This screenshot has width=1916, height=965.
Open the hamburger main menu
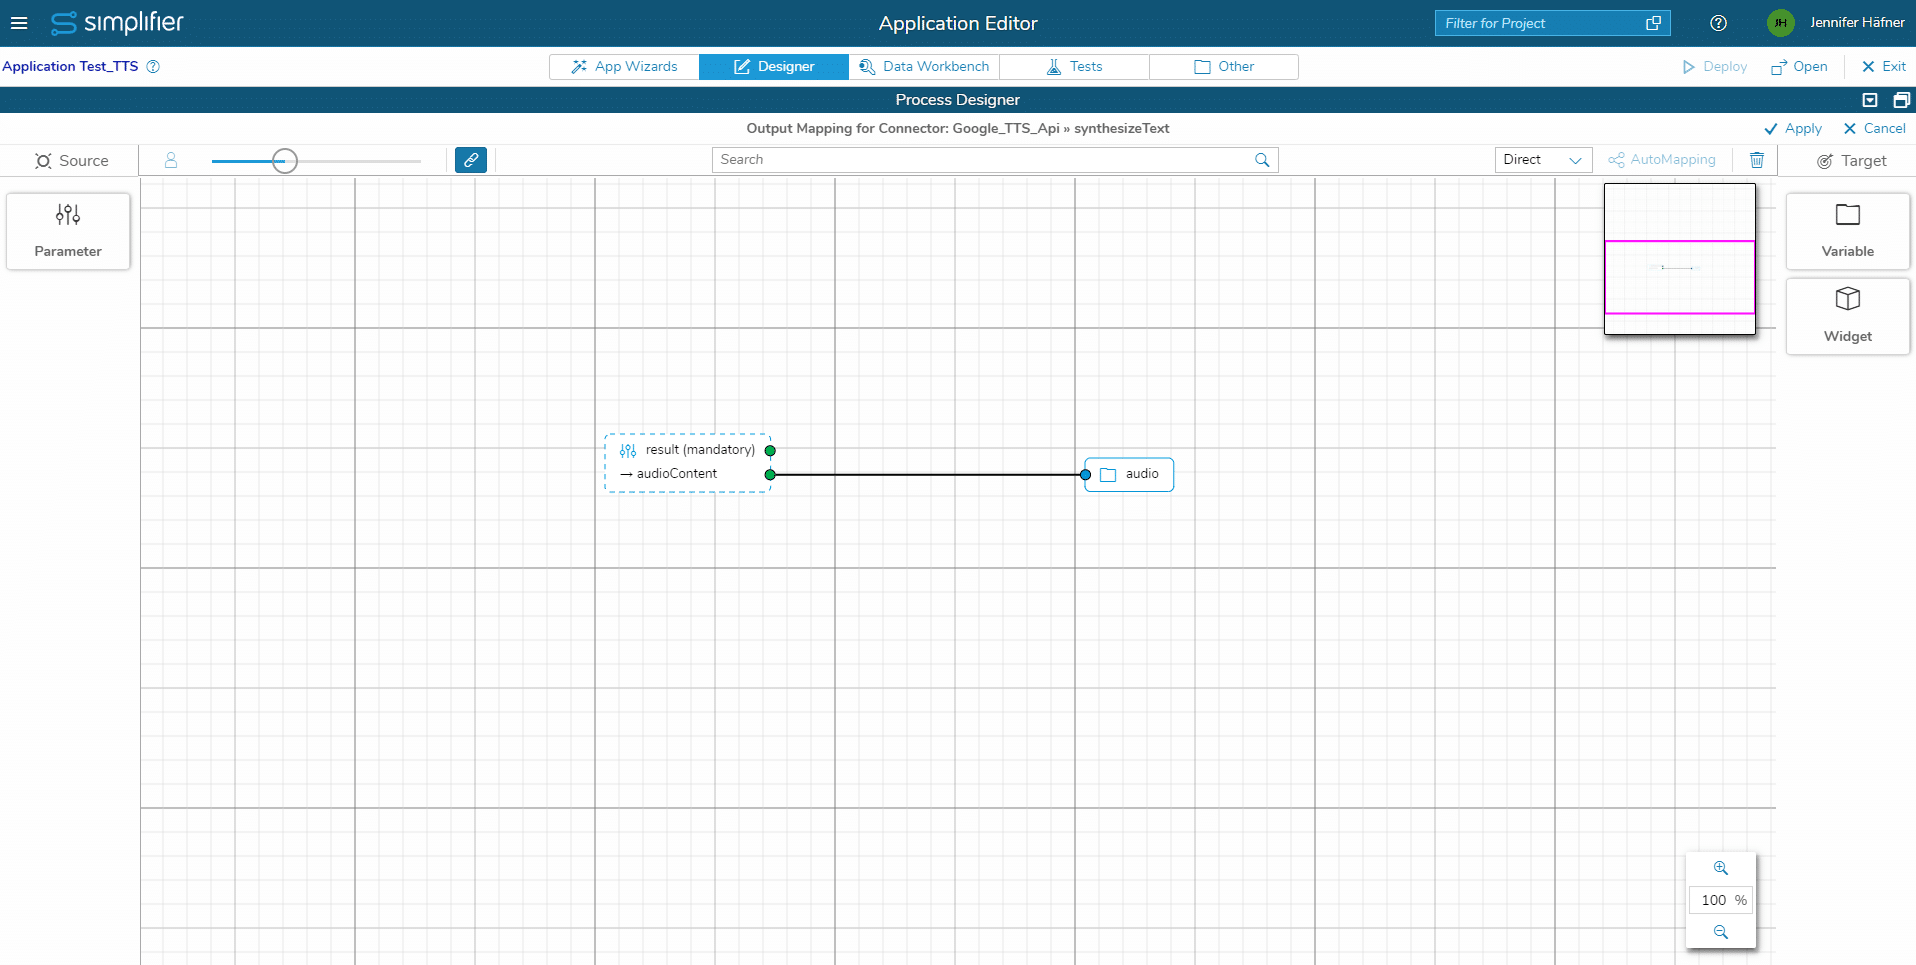tap(19, 23)
